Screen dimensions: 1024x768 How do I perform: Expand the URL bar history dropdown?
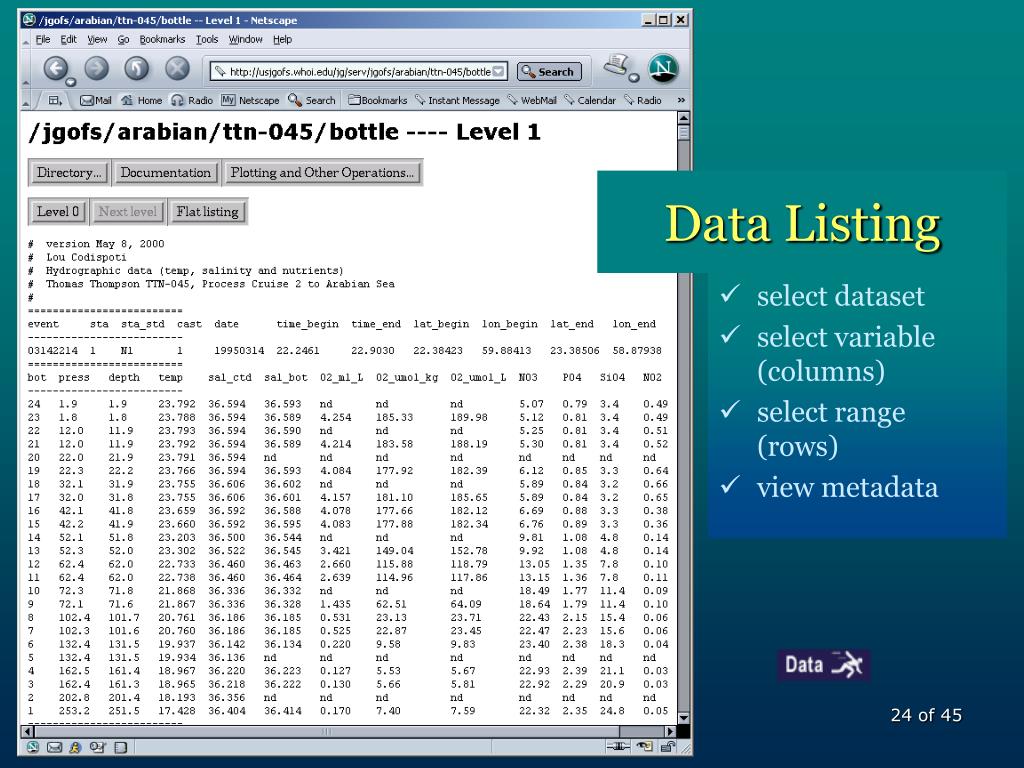(499, 71)
